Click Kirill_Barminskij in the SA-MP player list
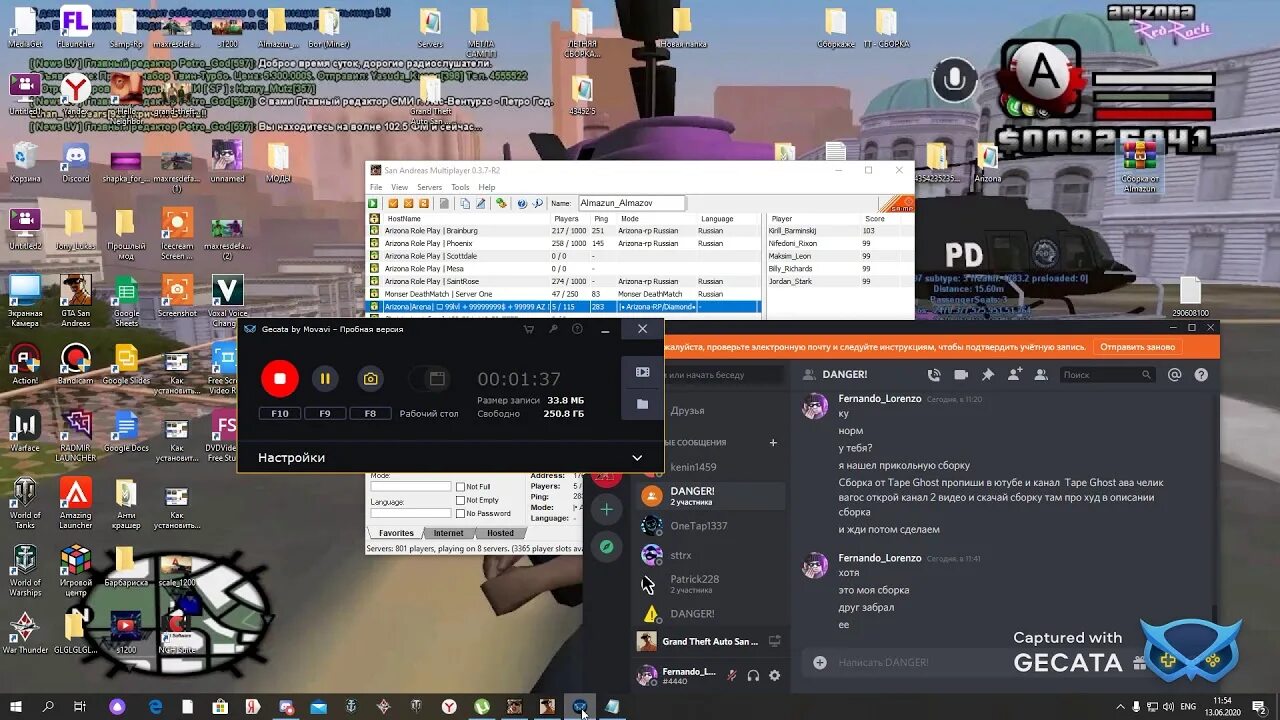The width and height of the screenshot is (1280, 720). click(x=793, y=231)
